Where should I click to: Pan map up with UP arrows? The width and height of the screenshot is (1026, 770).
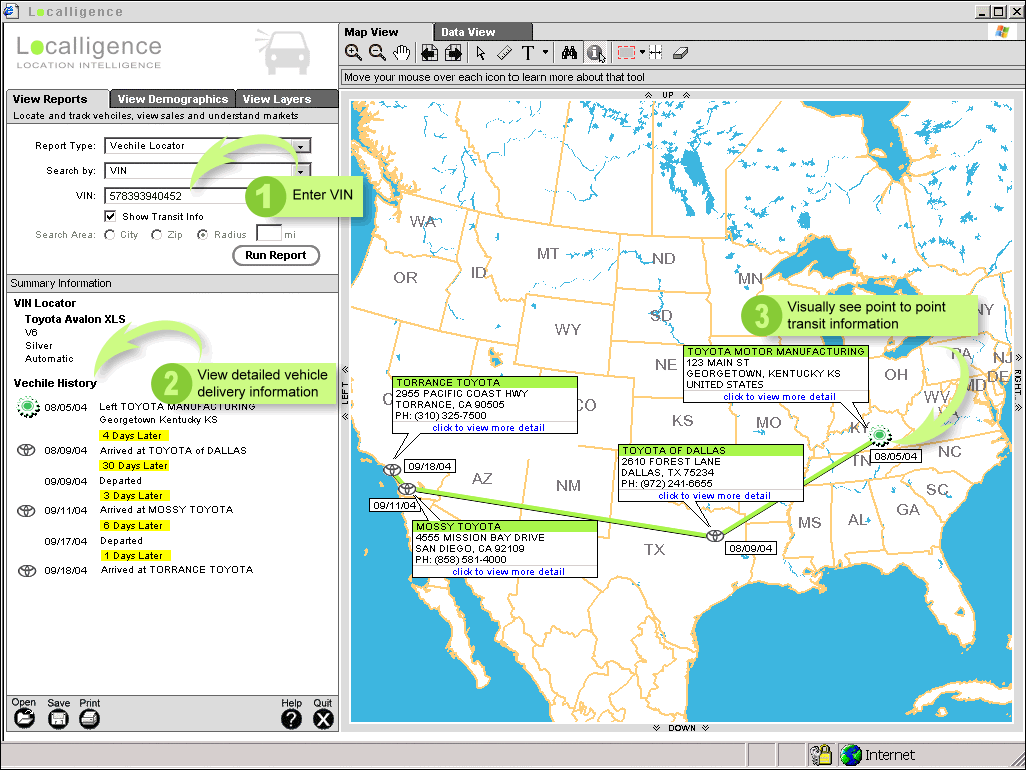(x=667, y=95)
